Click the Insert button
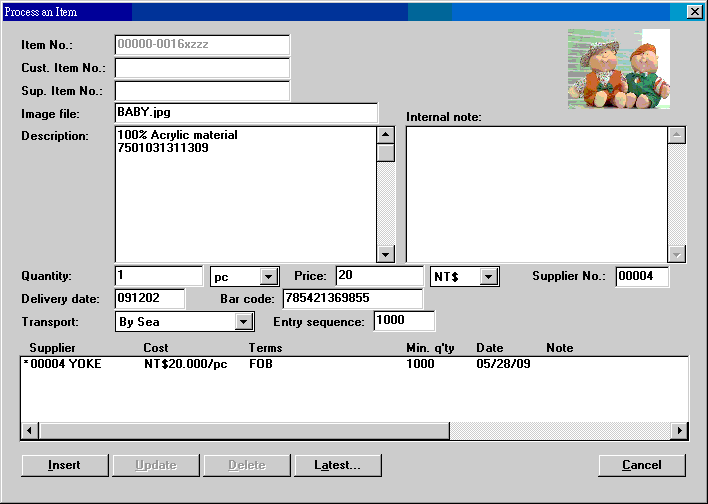Screen dimensions: 708x504 pos(65,465)
